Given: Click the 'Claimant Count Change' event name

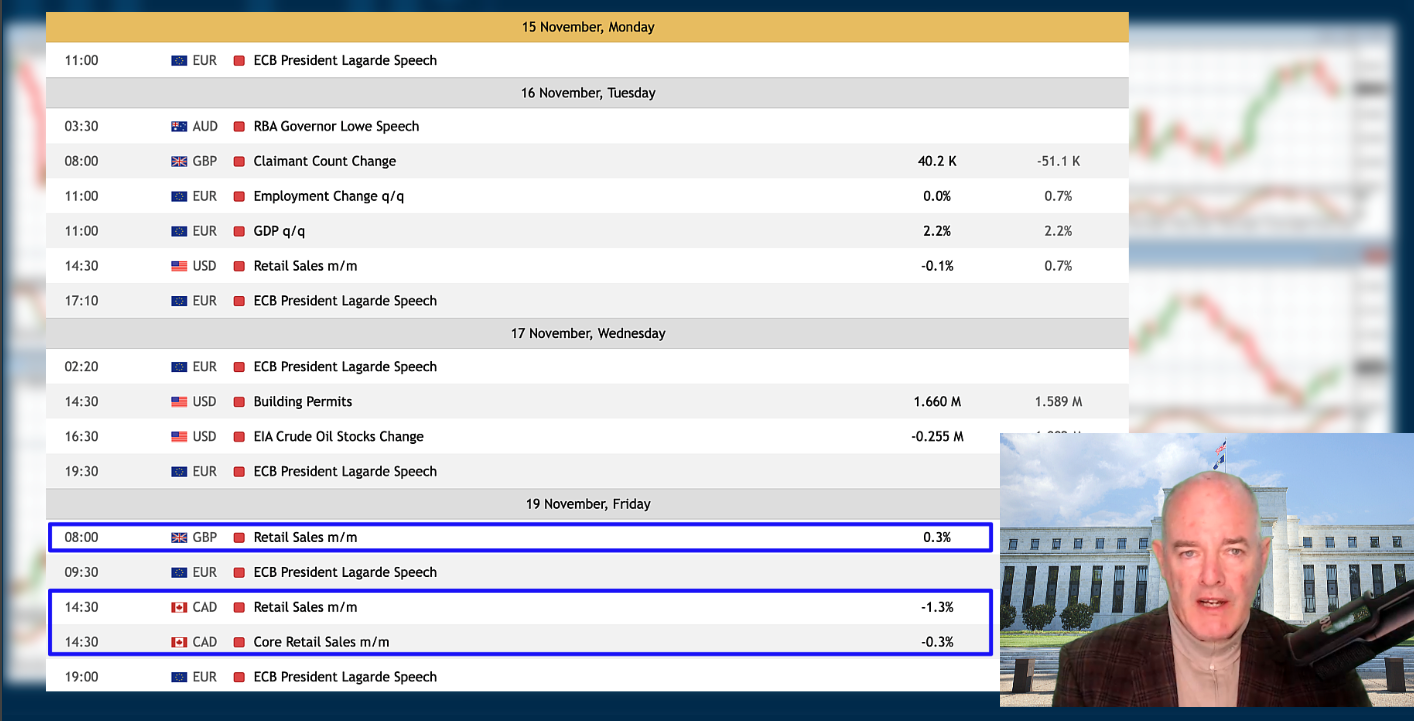Looking at the screenshot, I should (325, 161).
